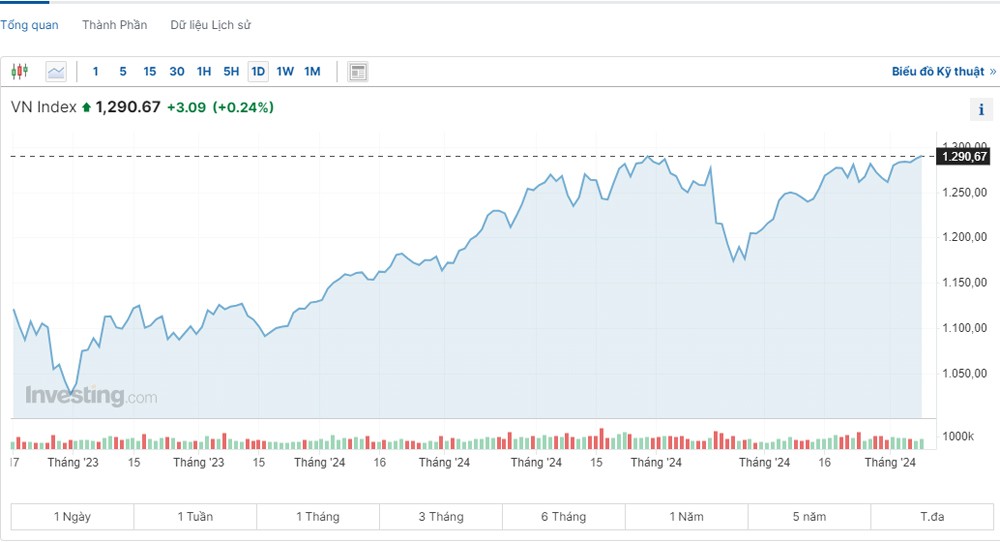The image size is (1000, 542).
Task: Switch to Thành Phần tab
Action: click(114, 25)
